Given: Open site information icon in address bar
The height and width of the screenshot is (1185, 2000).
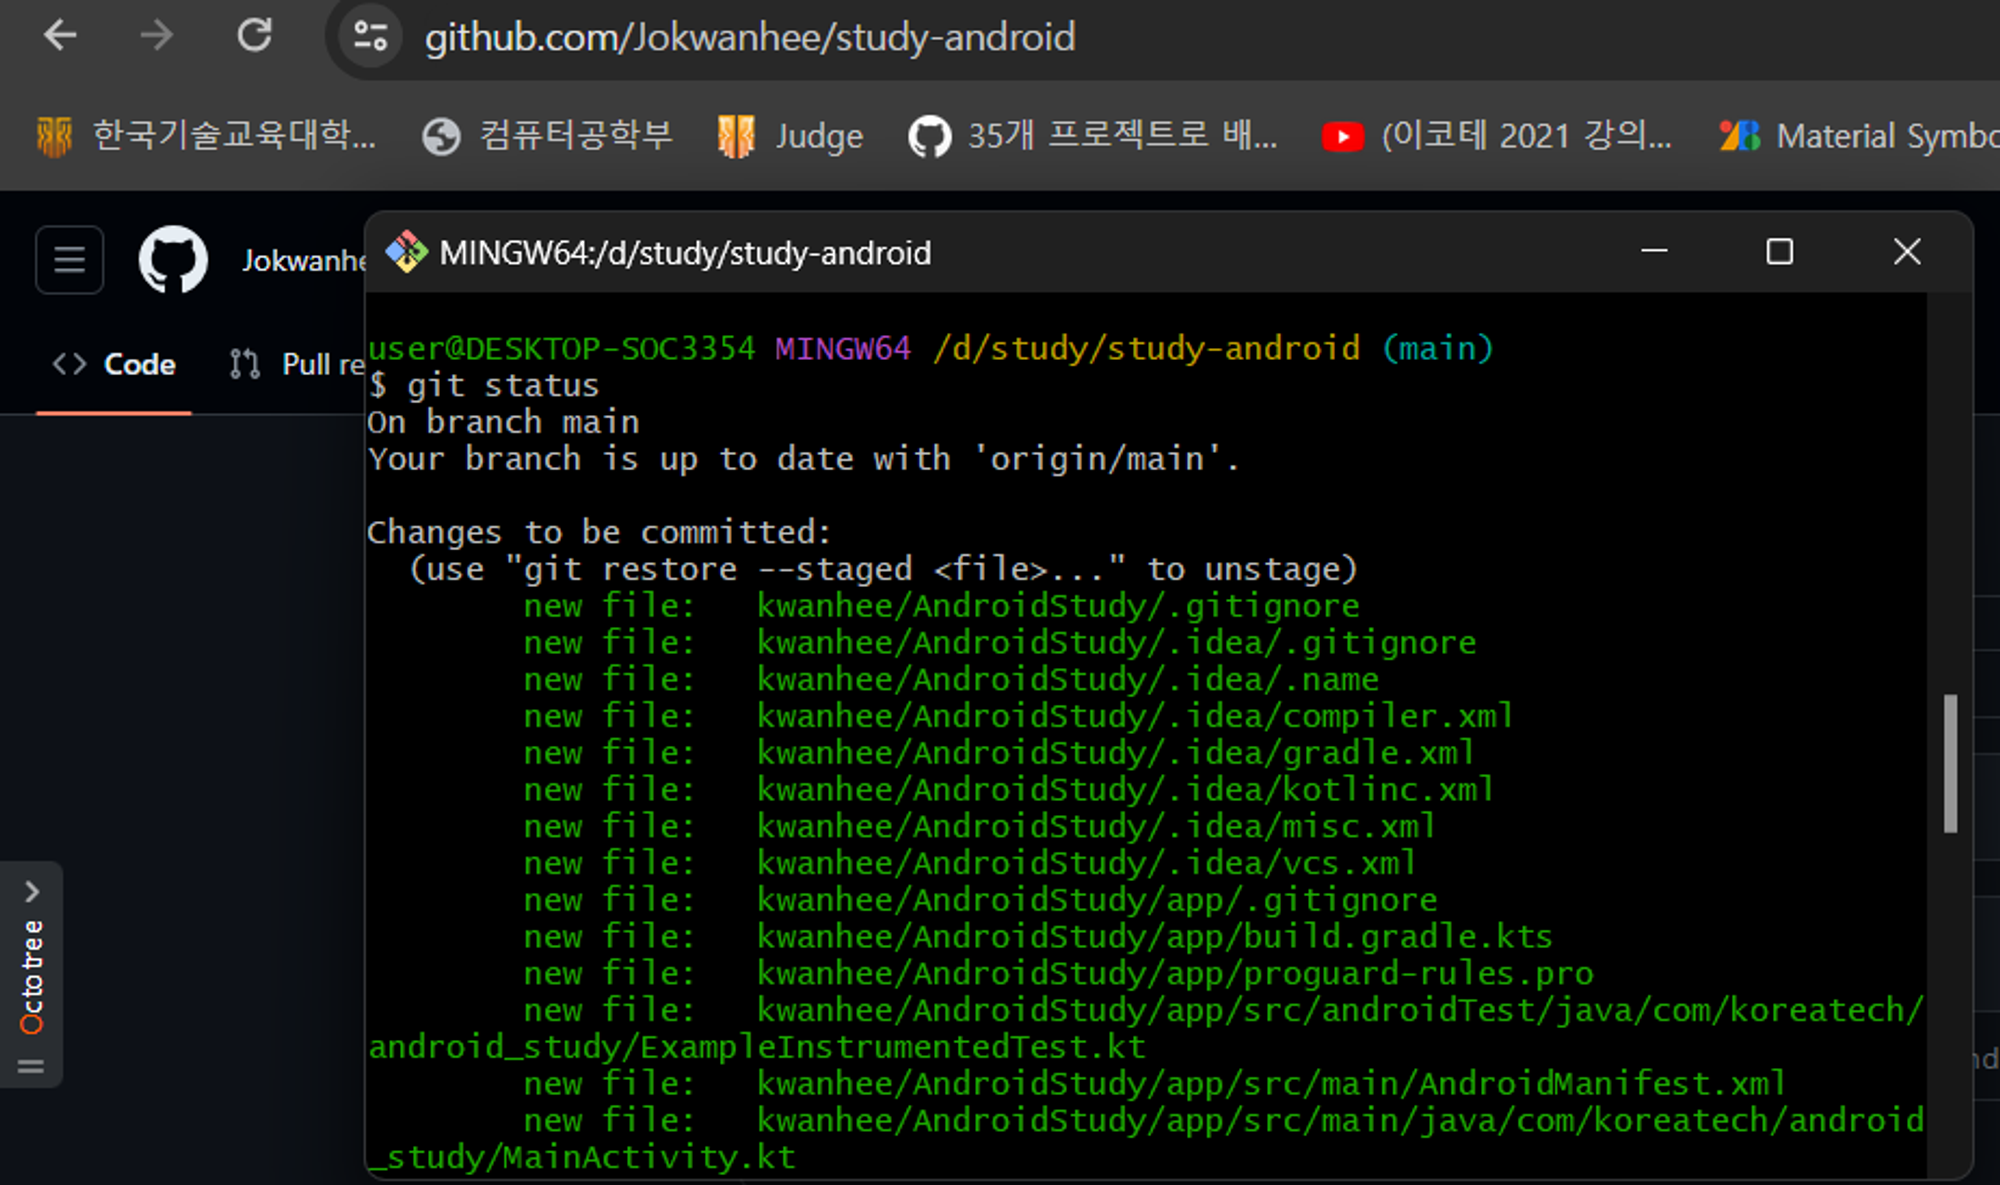Looking at the screenshot, I should pyautogui.click(x=370, y=38).
